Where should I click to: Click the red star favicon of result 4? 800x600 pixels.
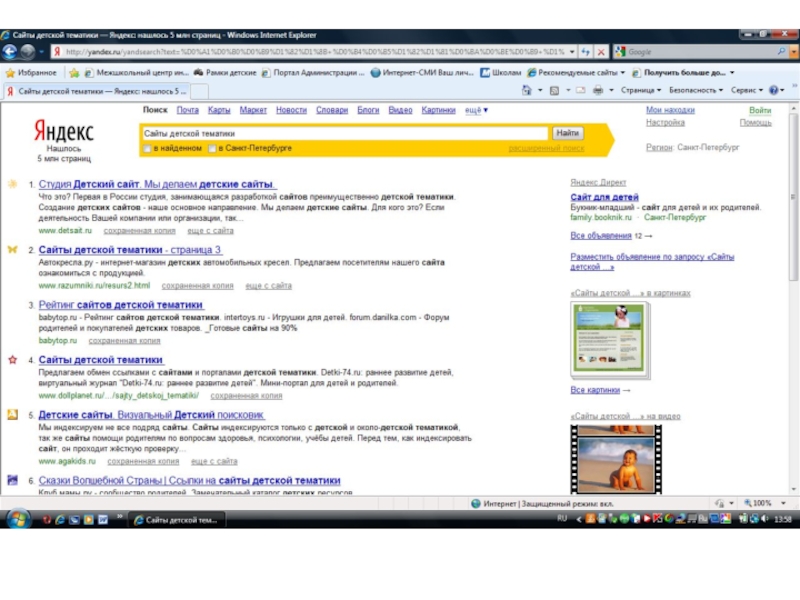[x=12, y=360]
